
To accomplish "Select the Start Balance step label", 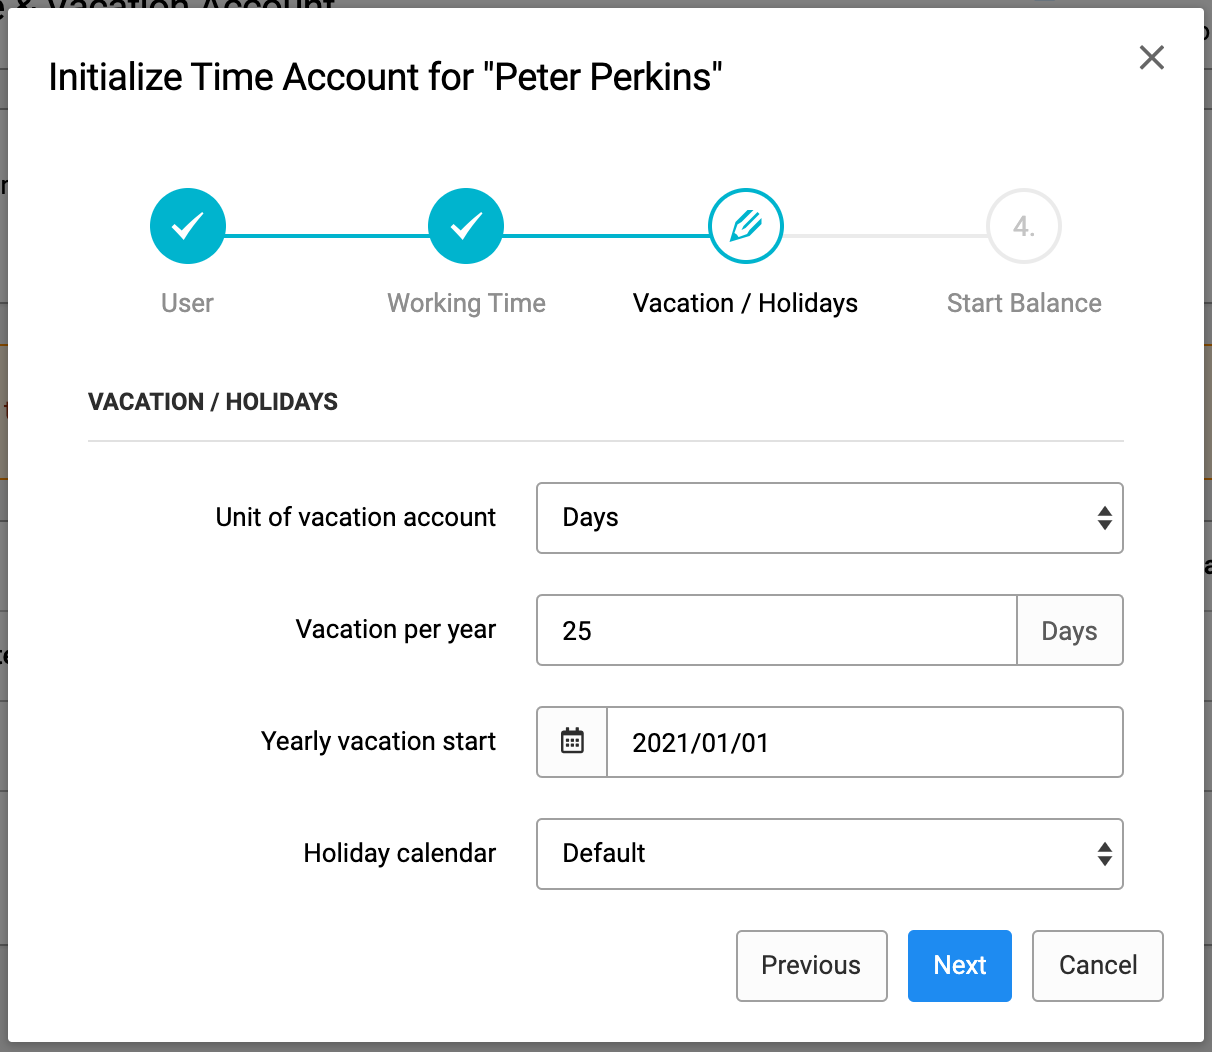I will pos(1024,303).
